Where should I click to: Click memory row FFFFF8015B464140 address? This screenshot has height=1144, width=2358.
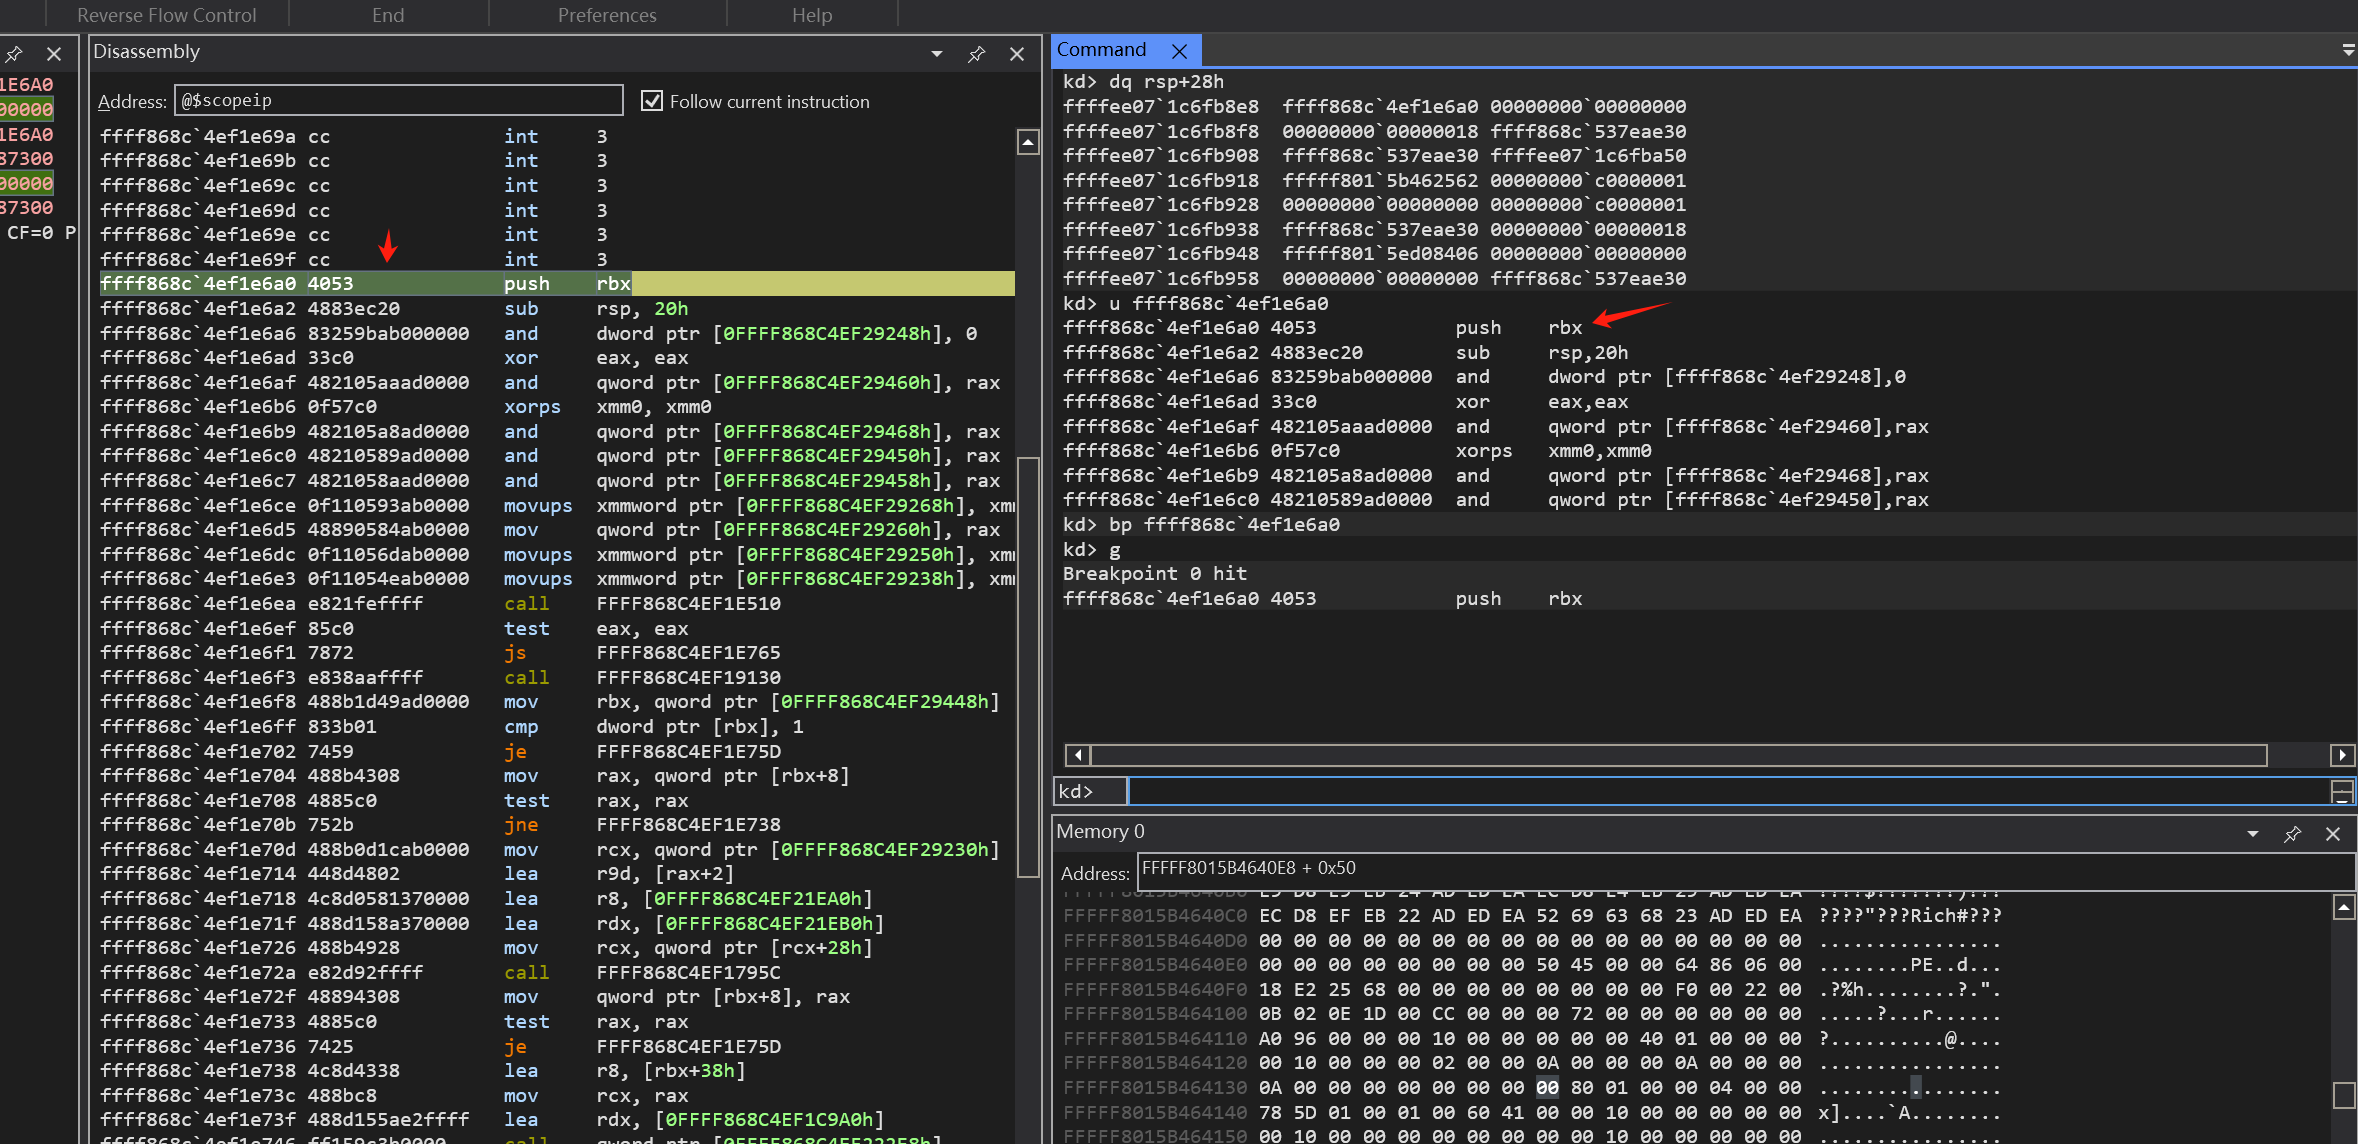coord(1155,1113)
